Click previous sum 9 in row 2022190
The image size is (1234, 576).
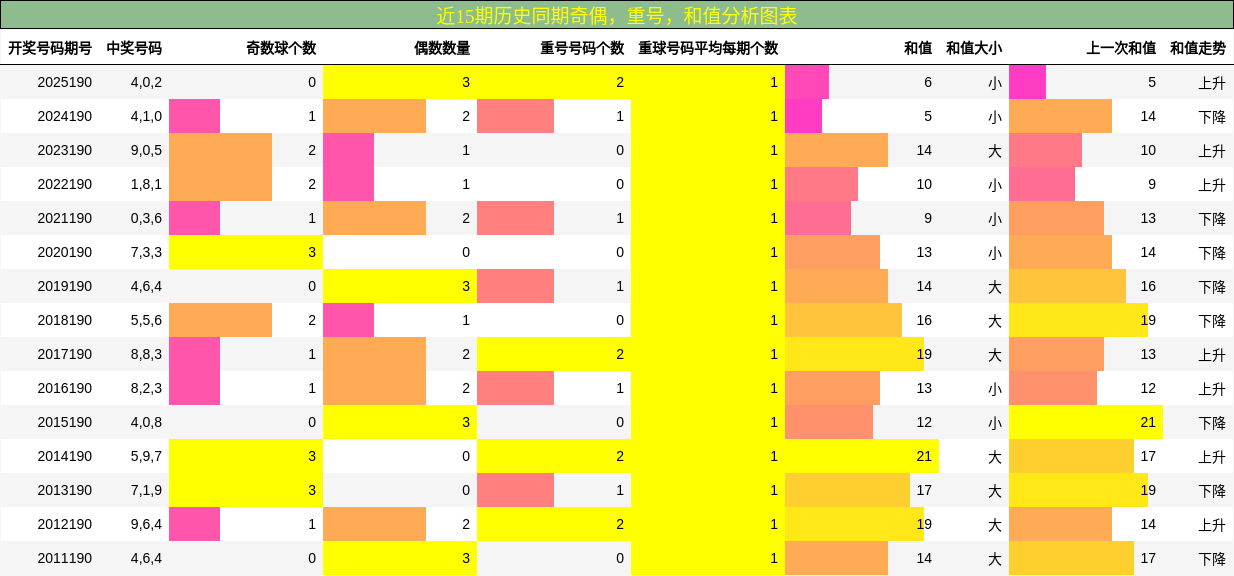(x=1152, y=184)
